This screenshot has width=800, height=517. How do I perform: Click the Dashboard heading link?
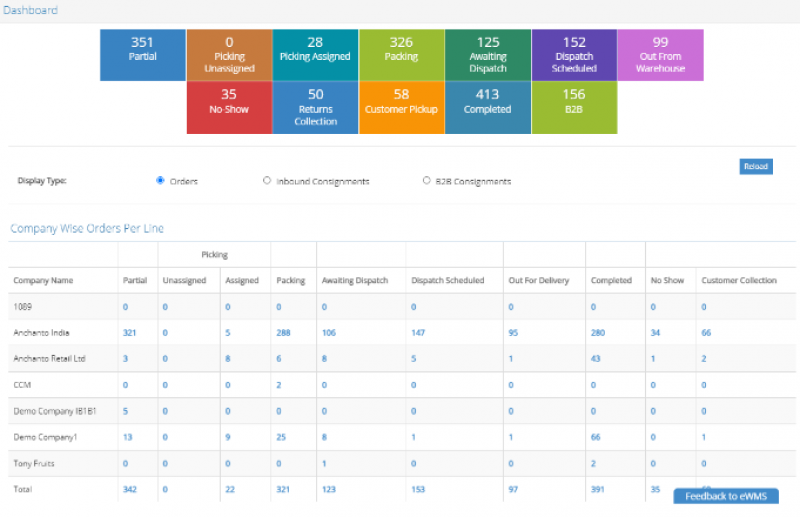pos(29,10)
